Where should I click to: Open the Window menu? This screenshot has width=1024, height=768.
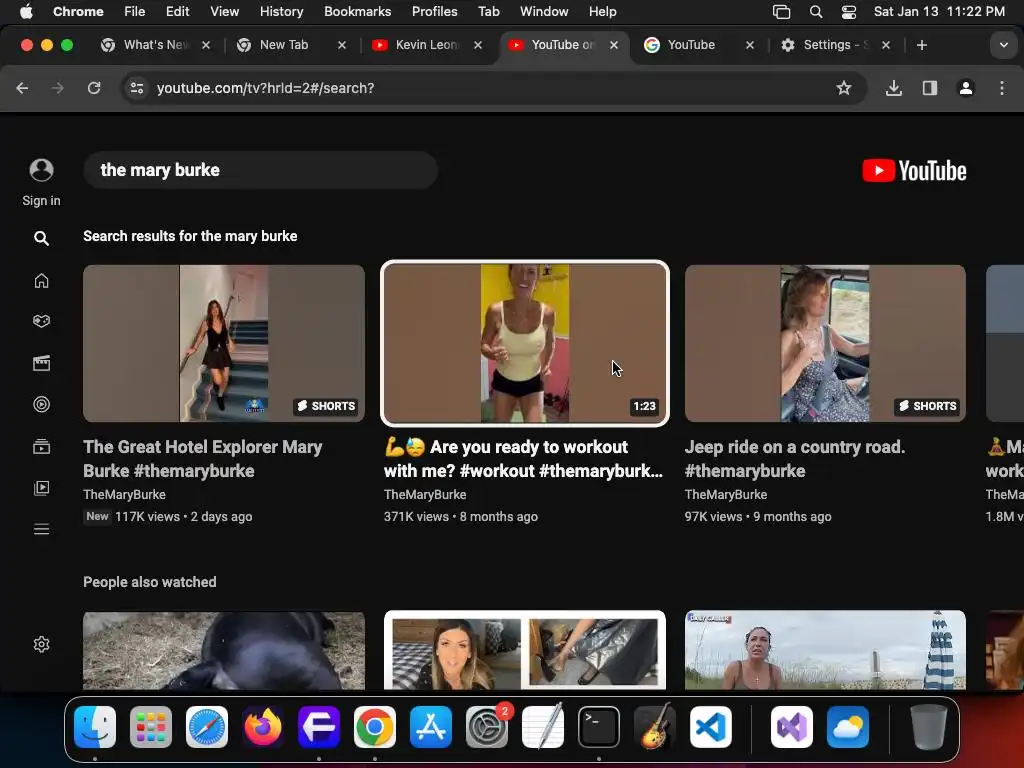click(x=544, y=12)
